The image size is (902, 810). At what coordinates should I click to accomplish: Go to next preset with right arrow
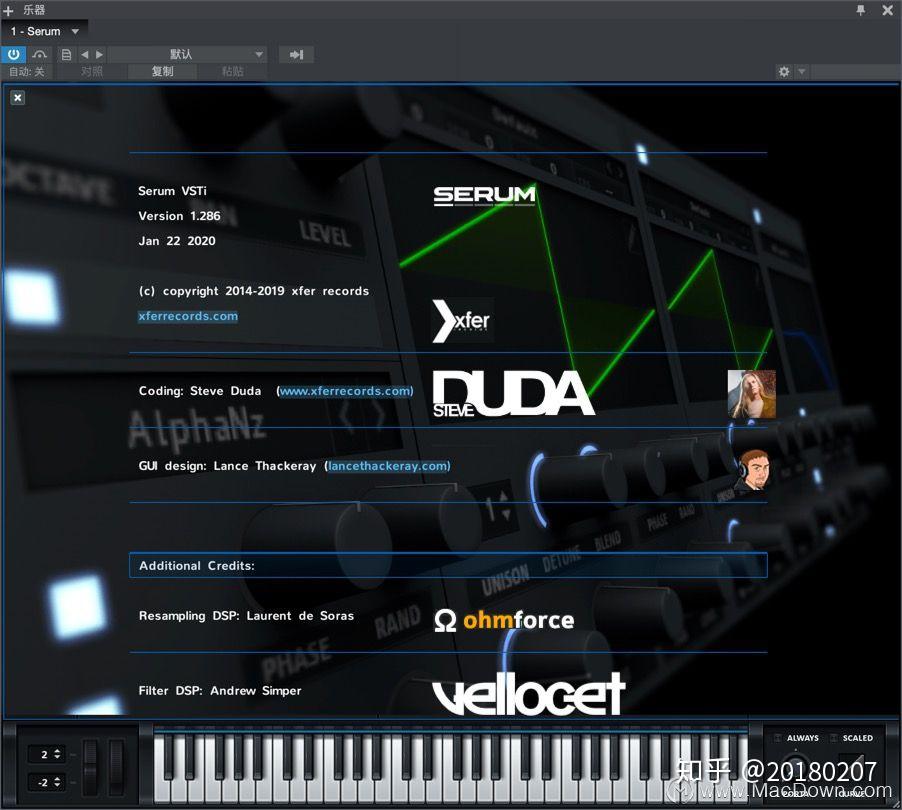coord(99,55)
